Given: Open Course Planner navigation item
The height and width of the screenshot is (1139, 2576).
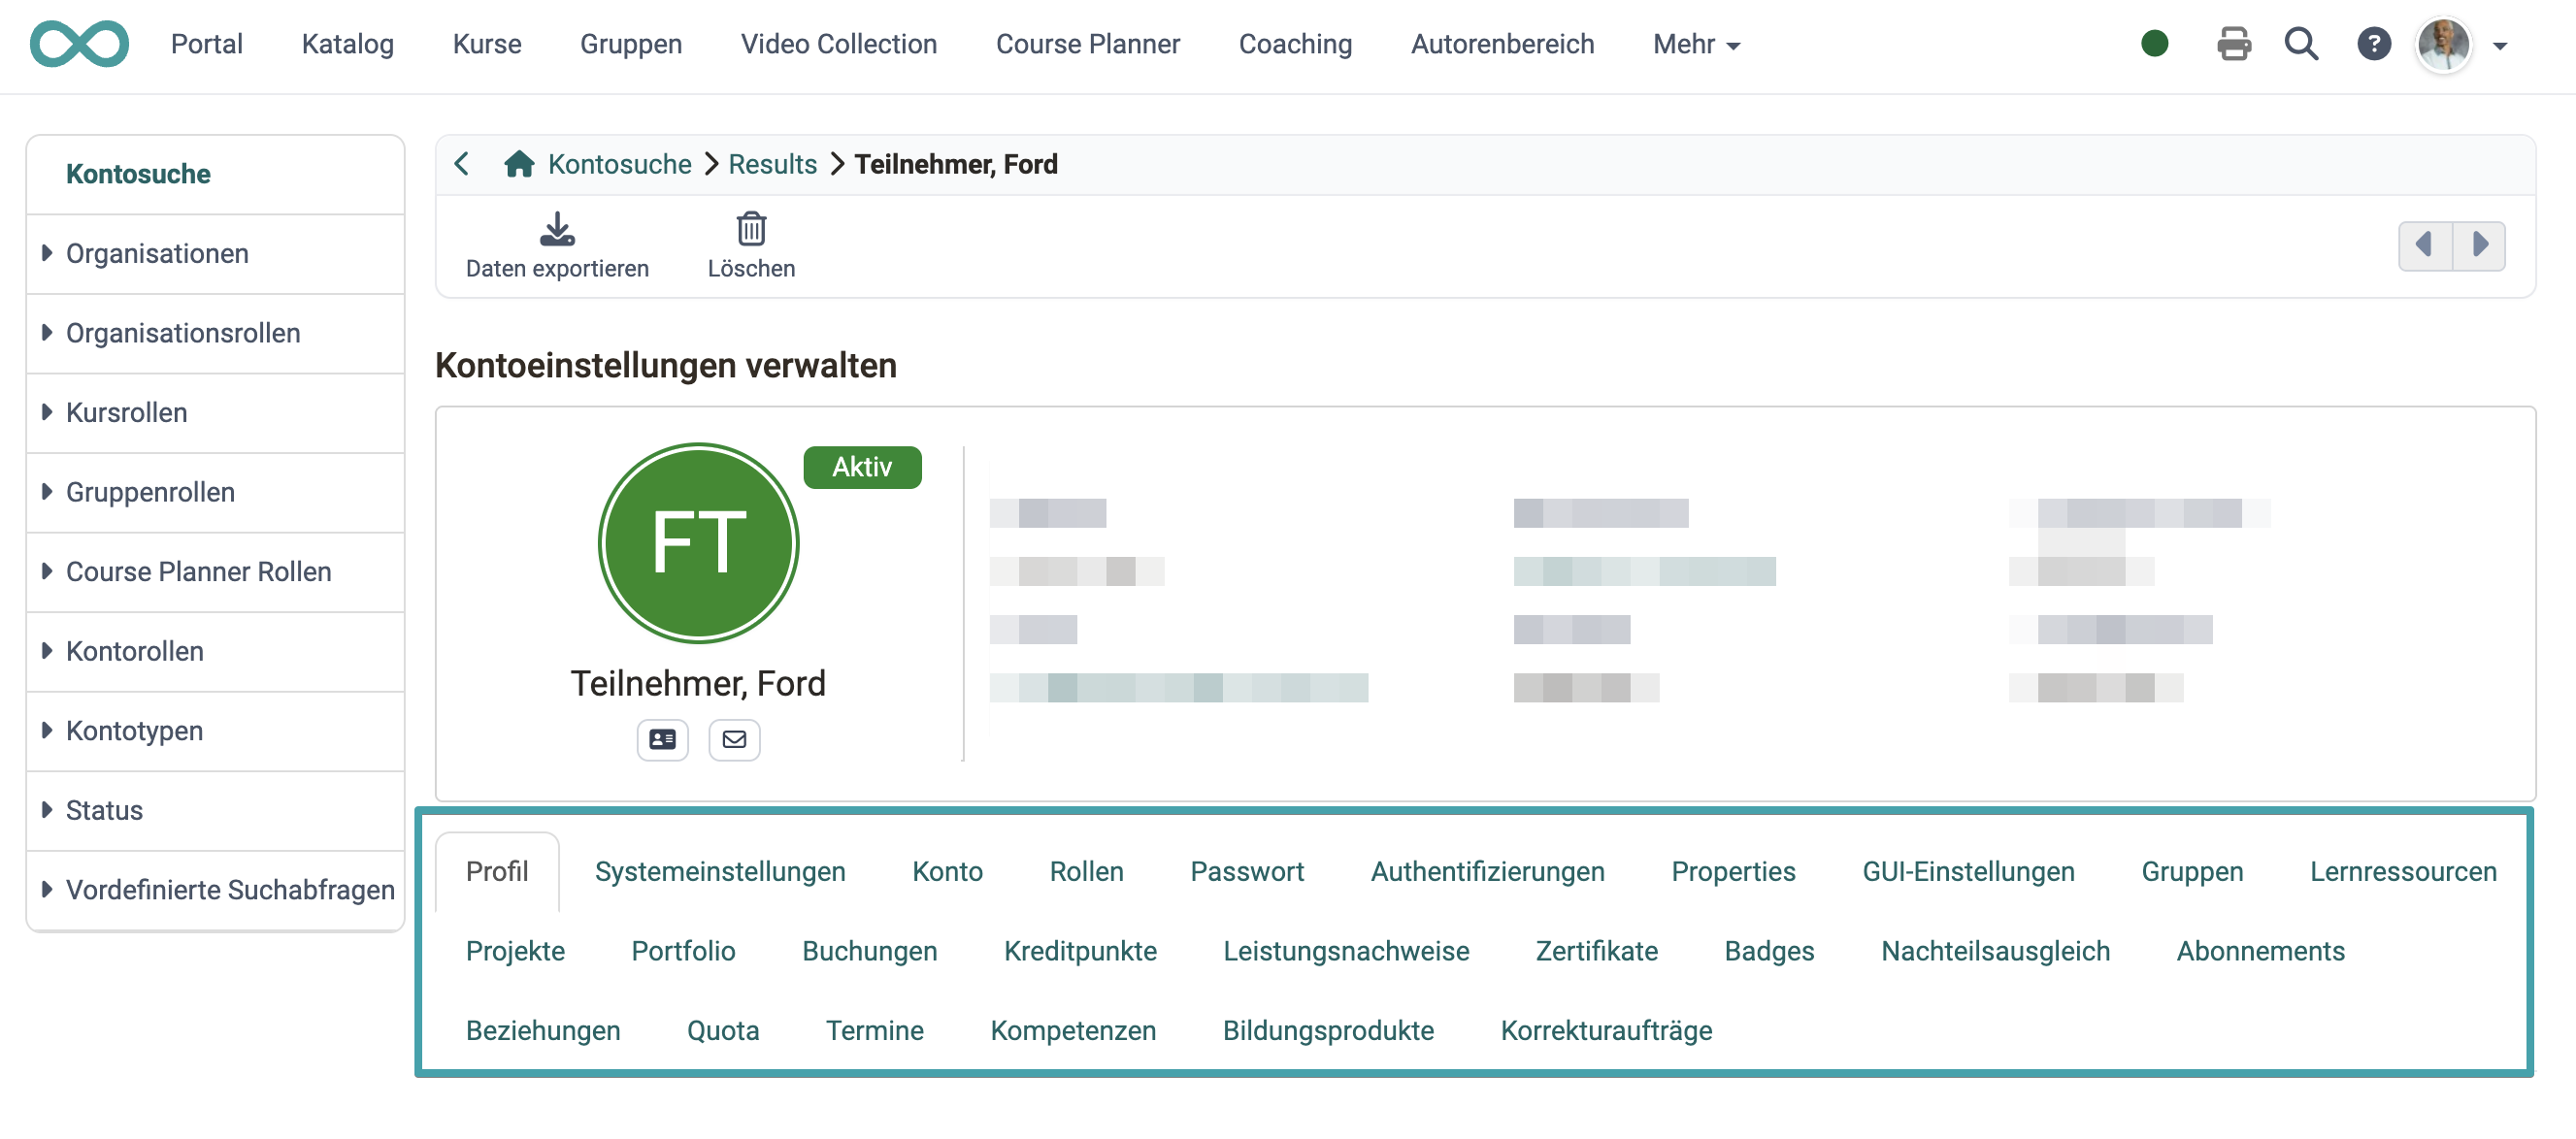Looking at the screenshot, I should click(x=1087, y=44).
